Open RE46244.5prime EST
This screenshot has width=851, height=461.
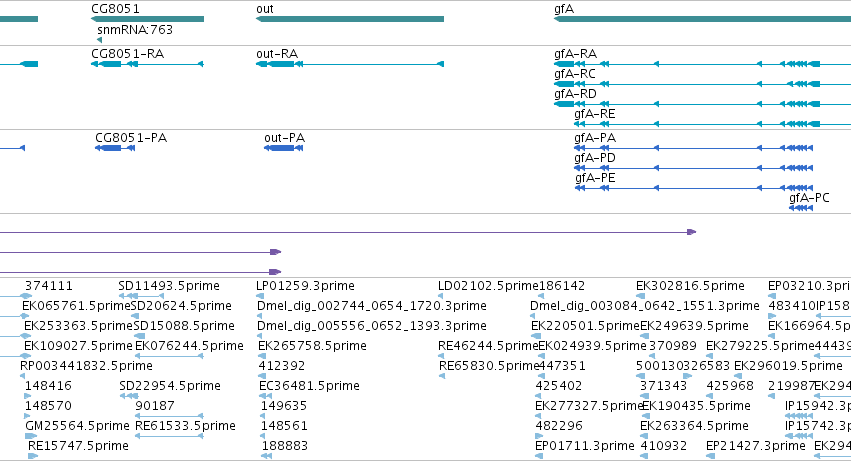(x=488, y=346)
